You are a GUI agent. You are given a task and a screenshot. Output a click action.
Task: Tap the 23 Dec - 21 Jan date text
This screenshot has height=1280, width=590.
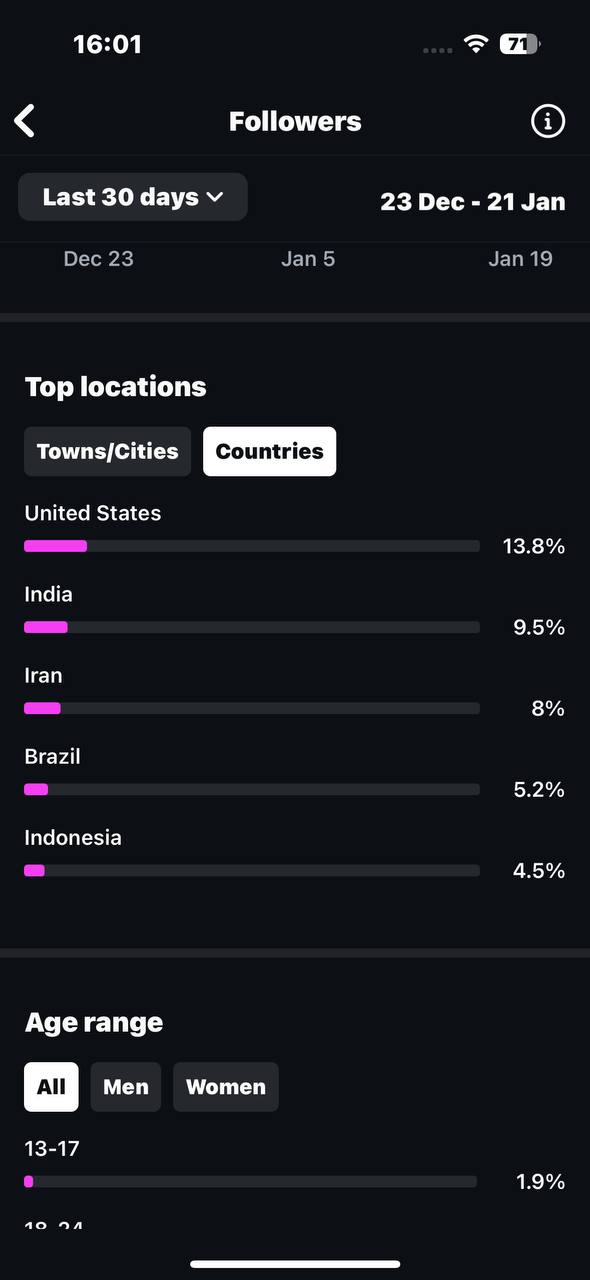click(473, 201)
